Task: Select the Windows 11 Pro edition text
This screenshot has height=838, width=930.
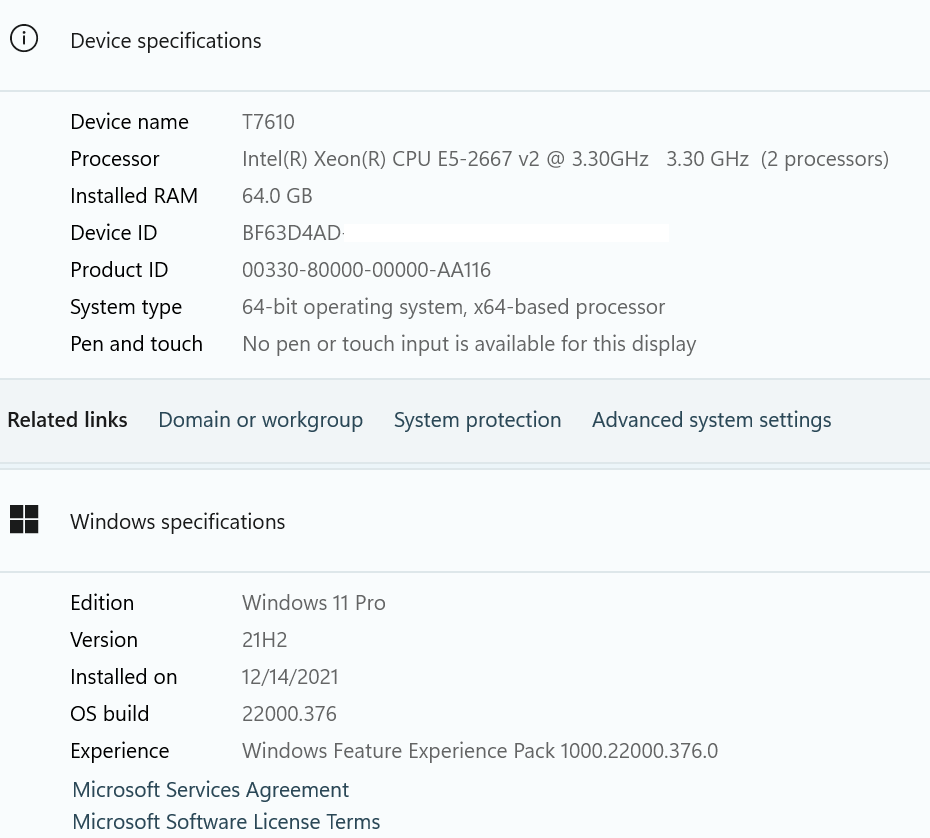Action: 313,602
